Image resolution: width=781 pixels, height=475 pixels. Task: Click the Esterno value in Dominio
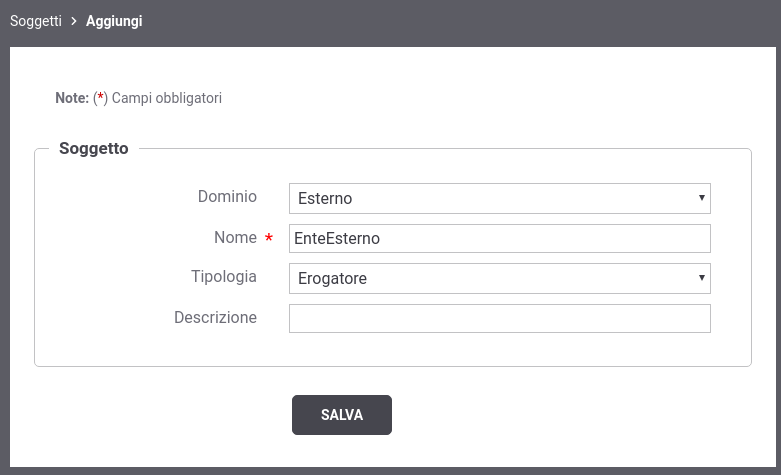click(325, 198)
